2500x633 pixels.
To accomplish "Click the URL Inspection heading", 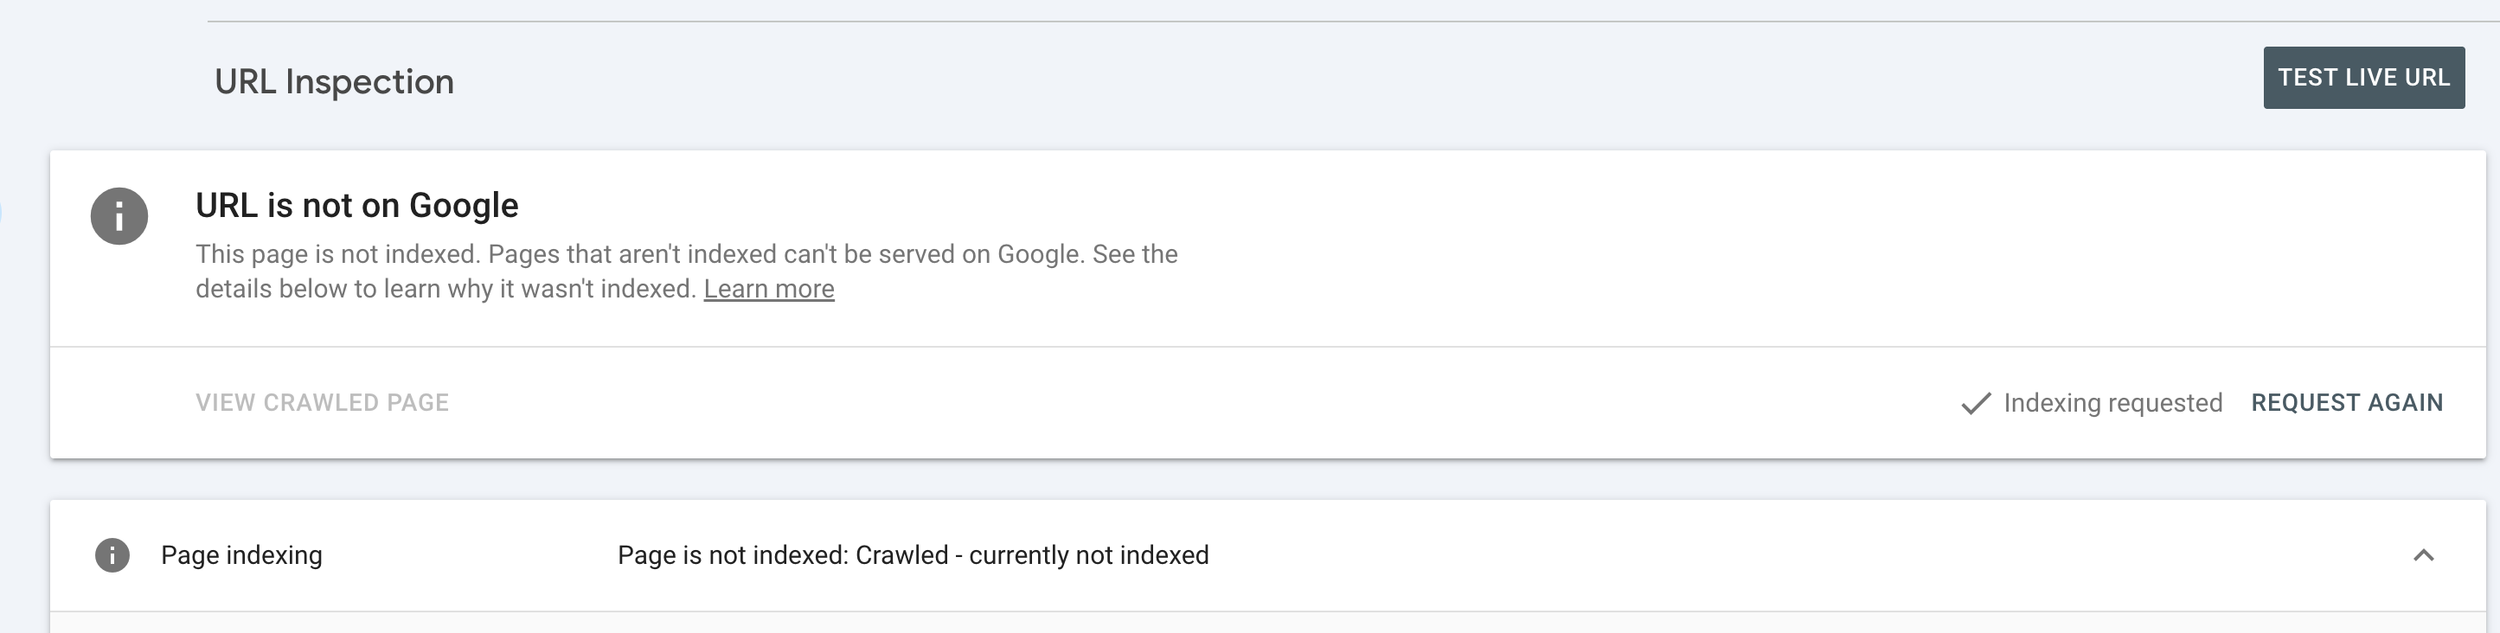I will (334, 82).
